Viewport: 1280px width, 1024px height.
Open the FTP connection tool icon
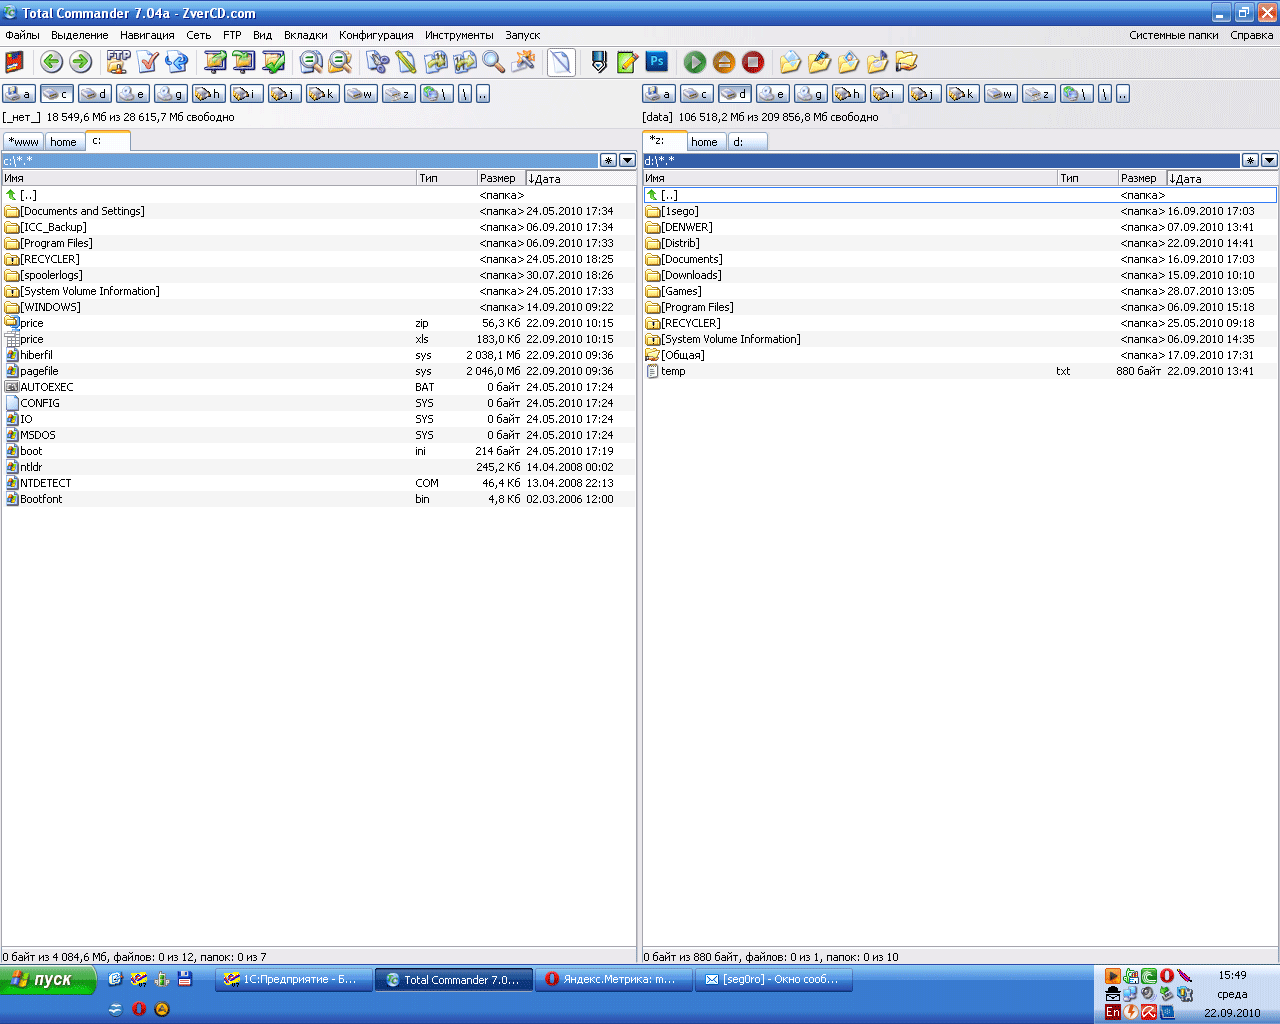[x=118, y=62]
